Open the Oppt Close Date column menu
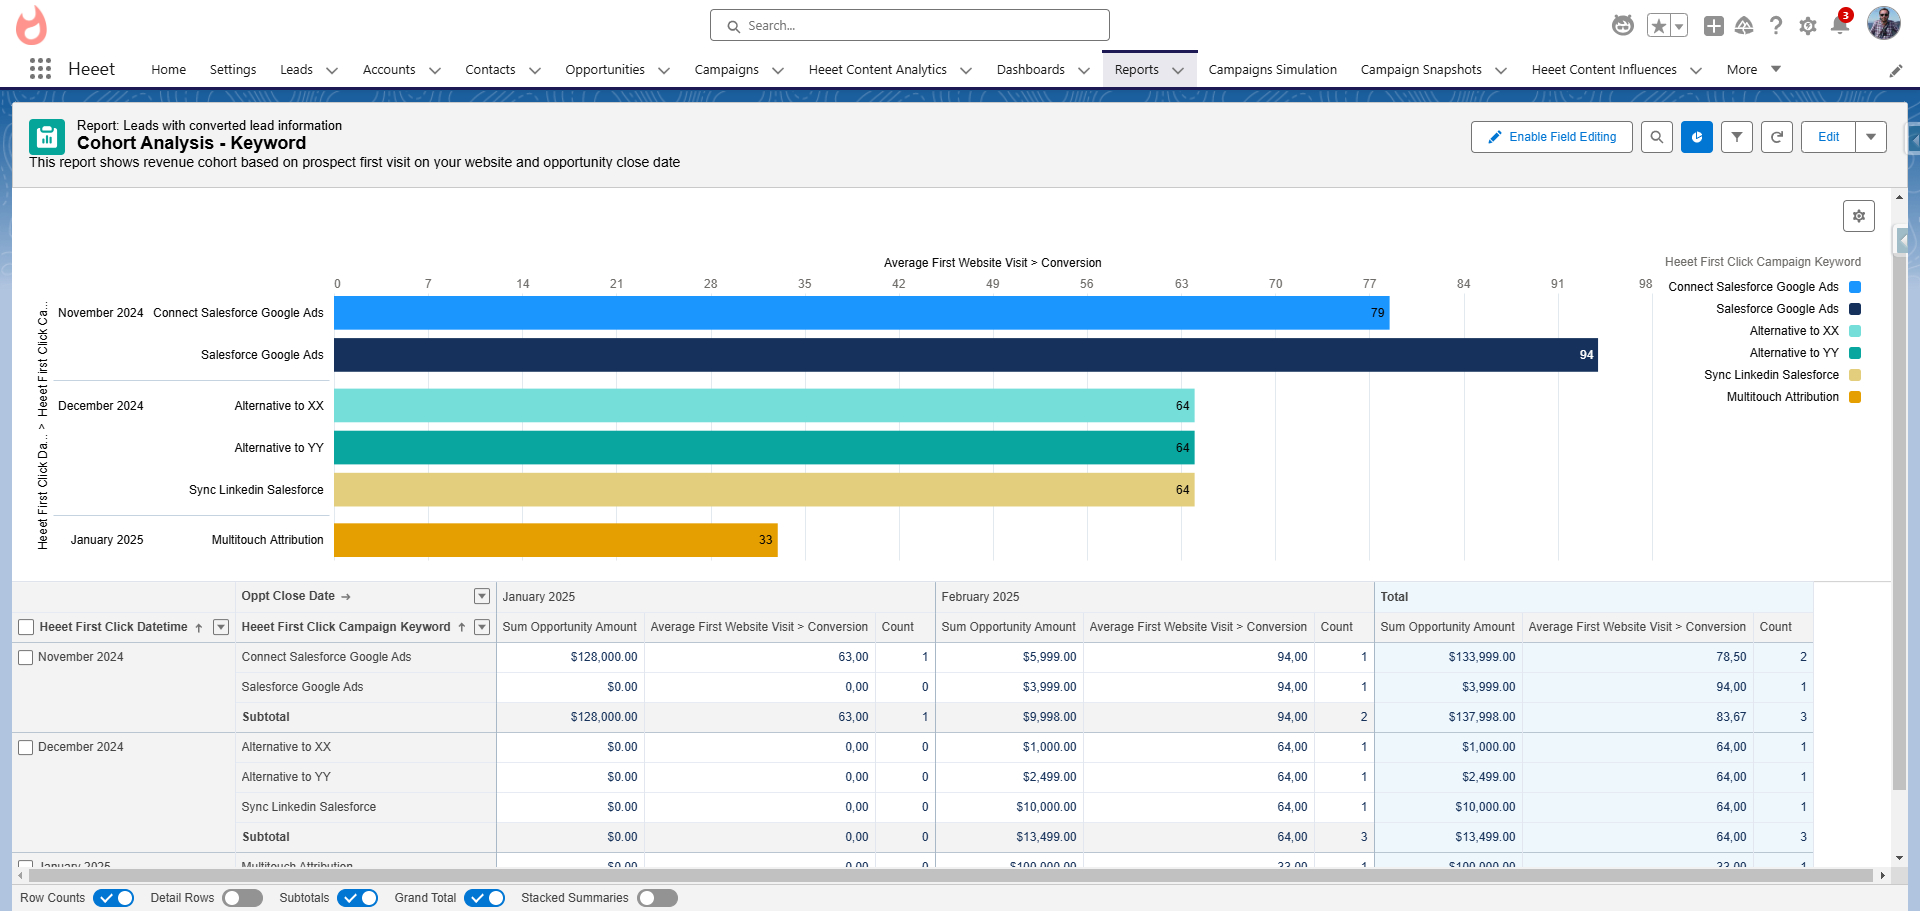Image resolution: width=1920 pixels, height=911 pixels. pos(482,597)
